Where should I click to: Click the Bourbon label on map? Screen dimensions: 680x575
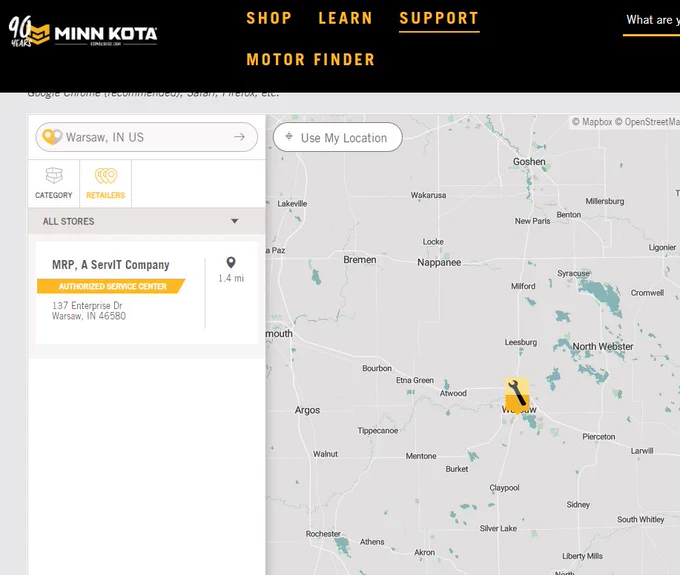376,368
